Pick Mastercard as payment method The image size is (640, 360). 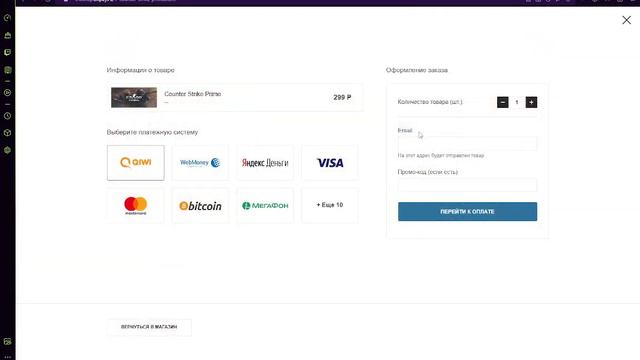136,206
